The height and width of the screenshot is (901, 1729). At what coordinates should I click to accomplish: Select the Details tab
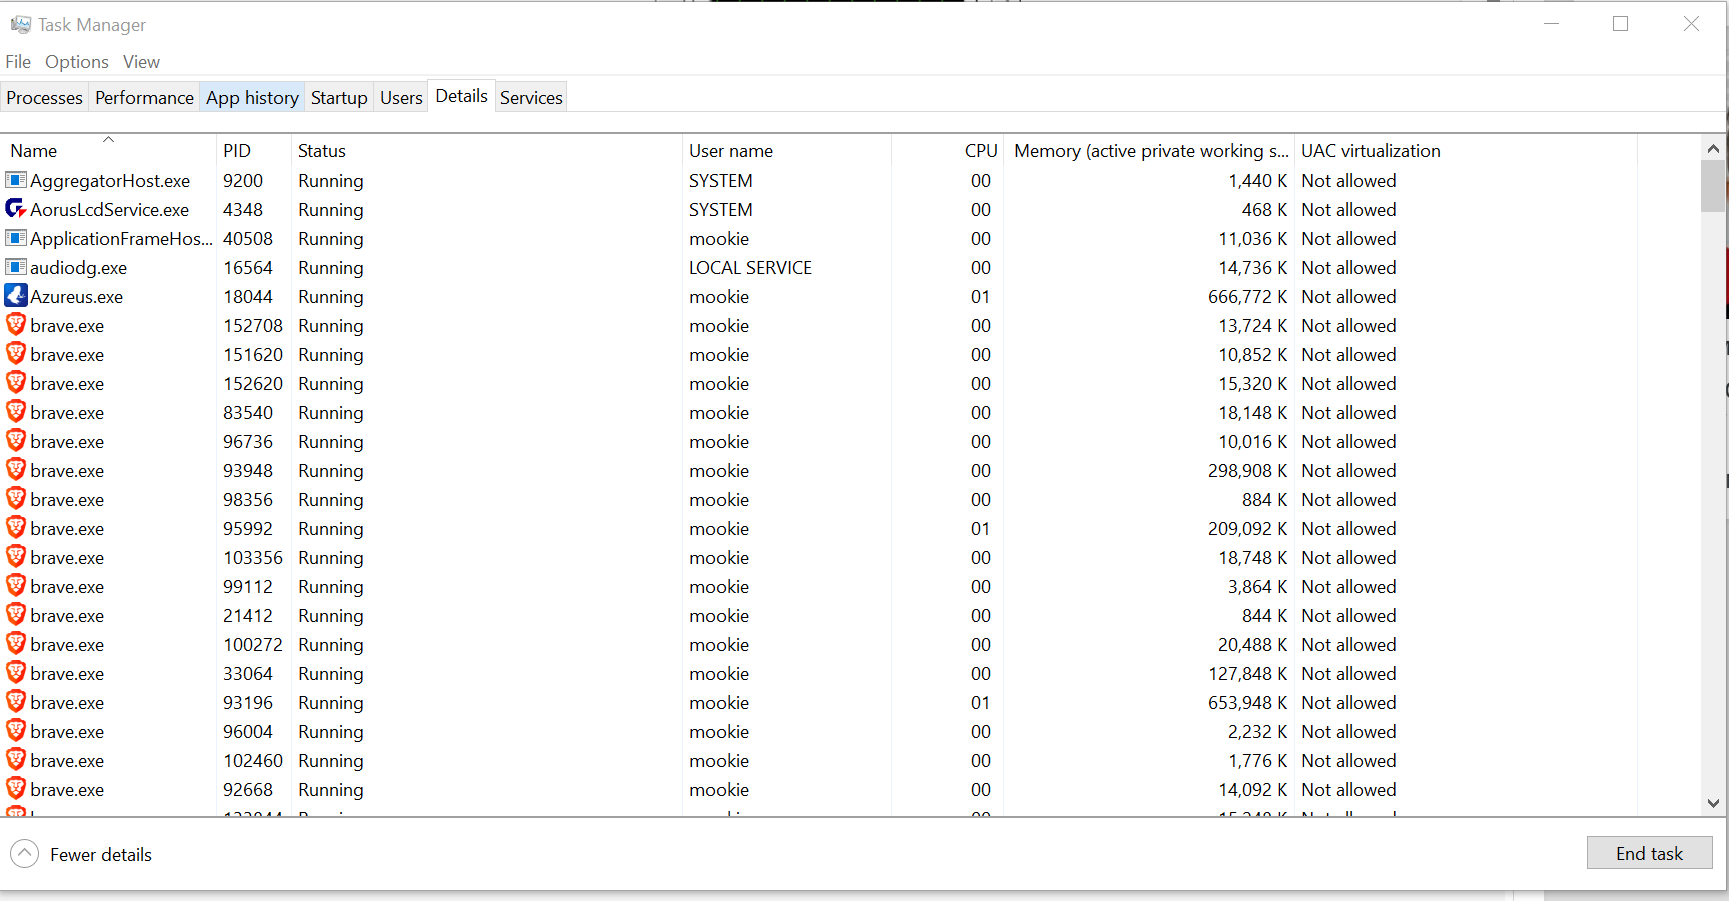pos(461,96)
